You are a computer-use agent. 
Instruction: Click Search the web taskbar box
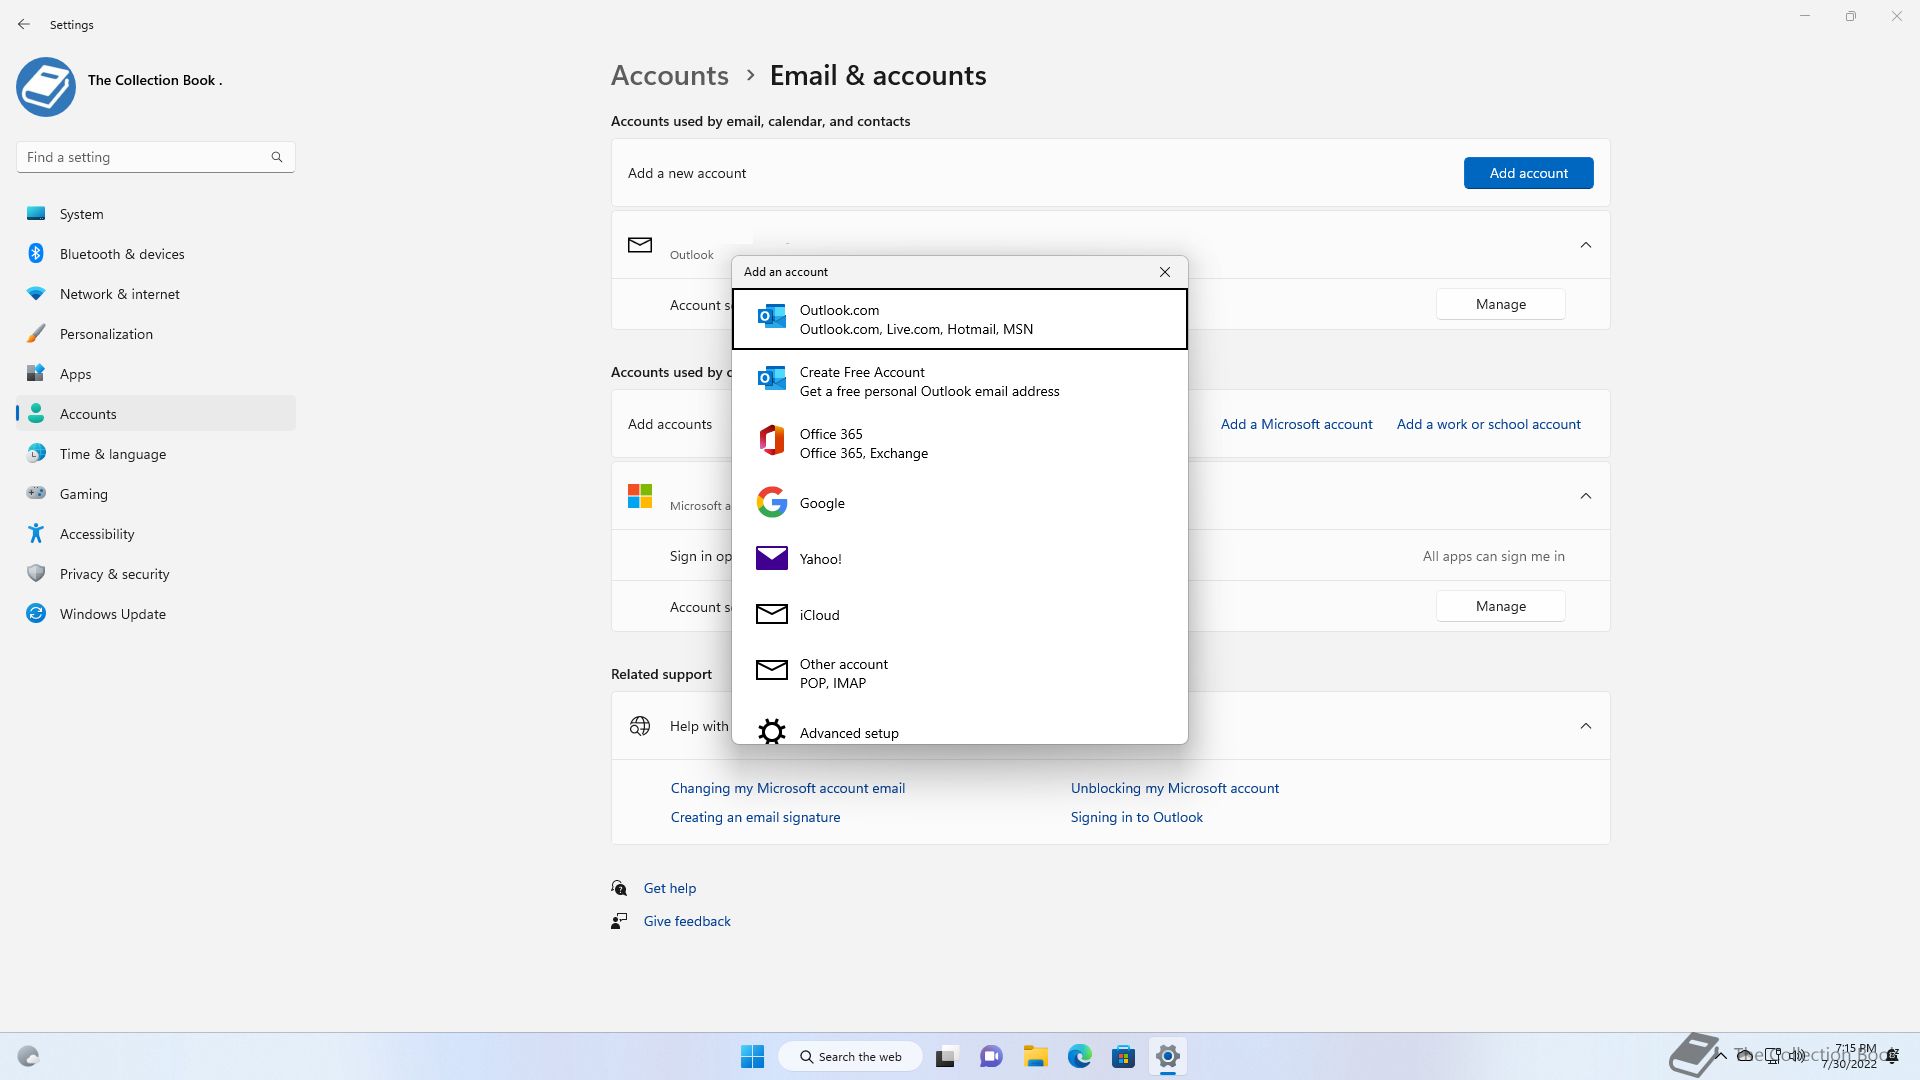[850, 1056]
